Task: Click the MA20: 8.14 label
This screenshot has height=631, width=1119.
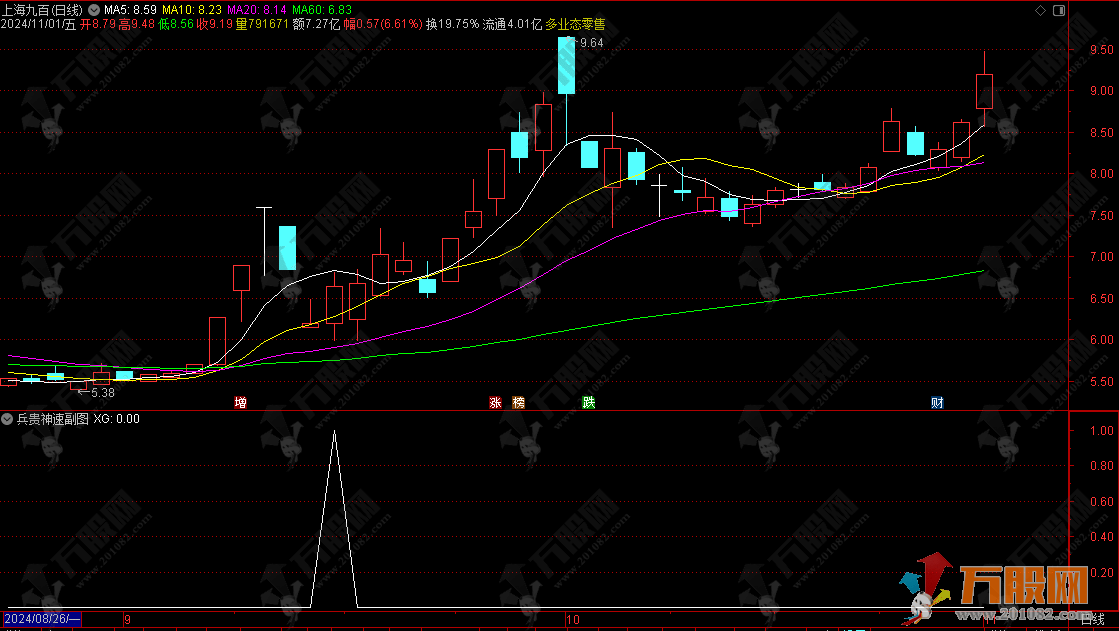Action: (x=256, y=10)
